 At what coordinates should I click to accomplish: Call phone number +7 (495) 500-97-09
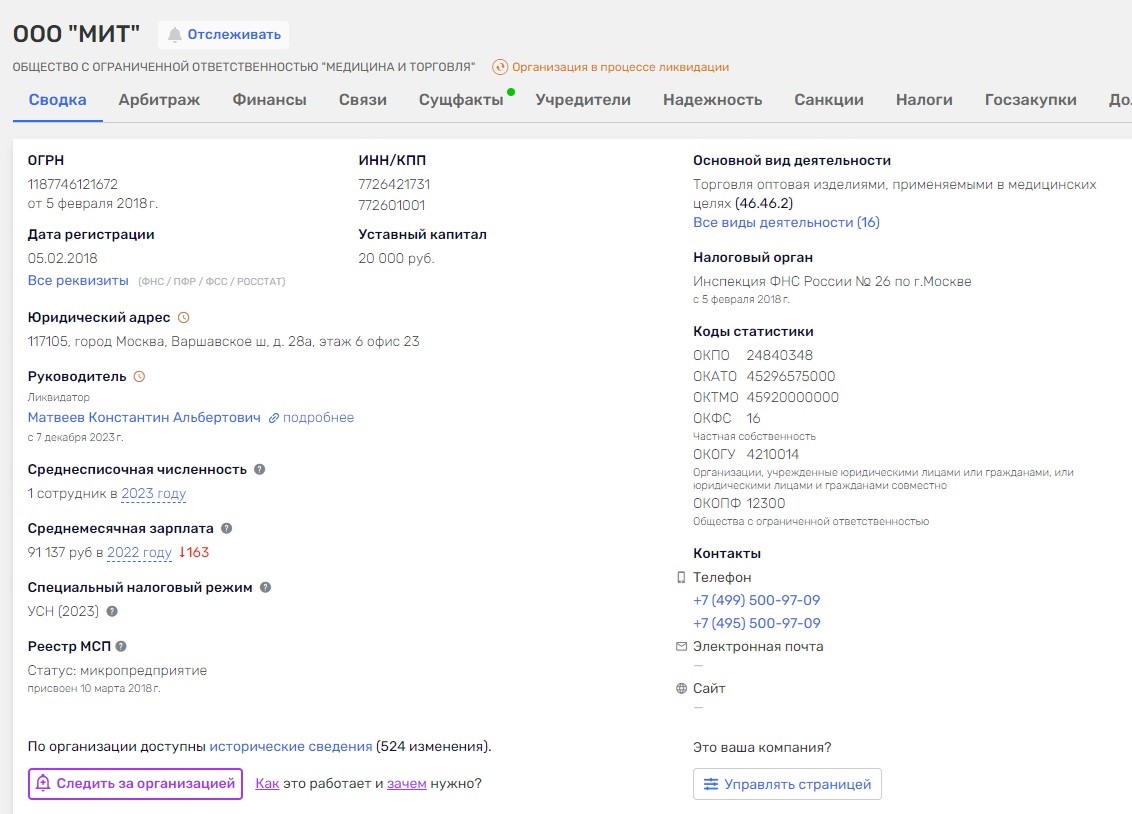coord(757,623)
